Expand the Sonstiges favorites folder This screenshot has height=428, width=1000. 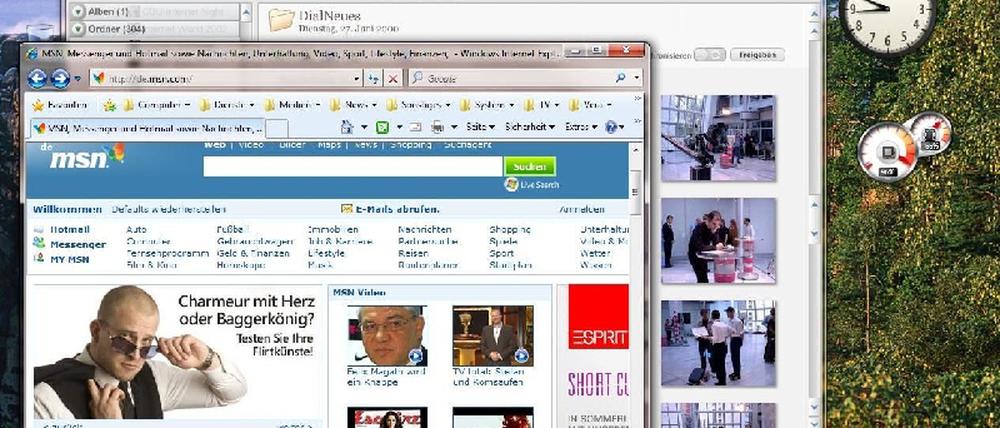click(x=418, y=105)
